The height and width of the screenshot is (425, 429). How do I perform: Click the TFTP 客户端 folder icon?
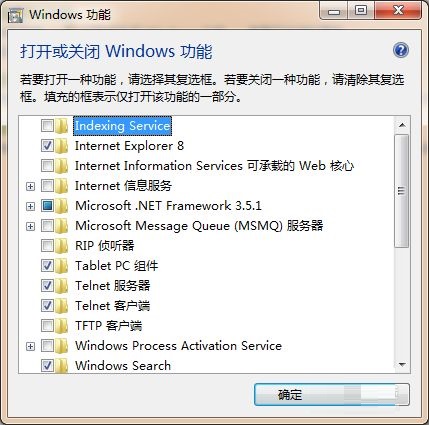pos(62,326)
